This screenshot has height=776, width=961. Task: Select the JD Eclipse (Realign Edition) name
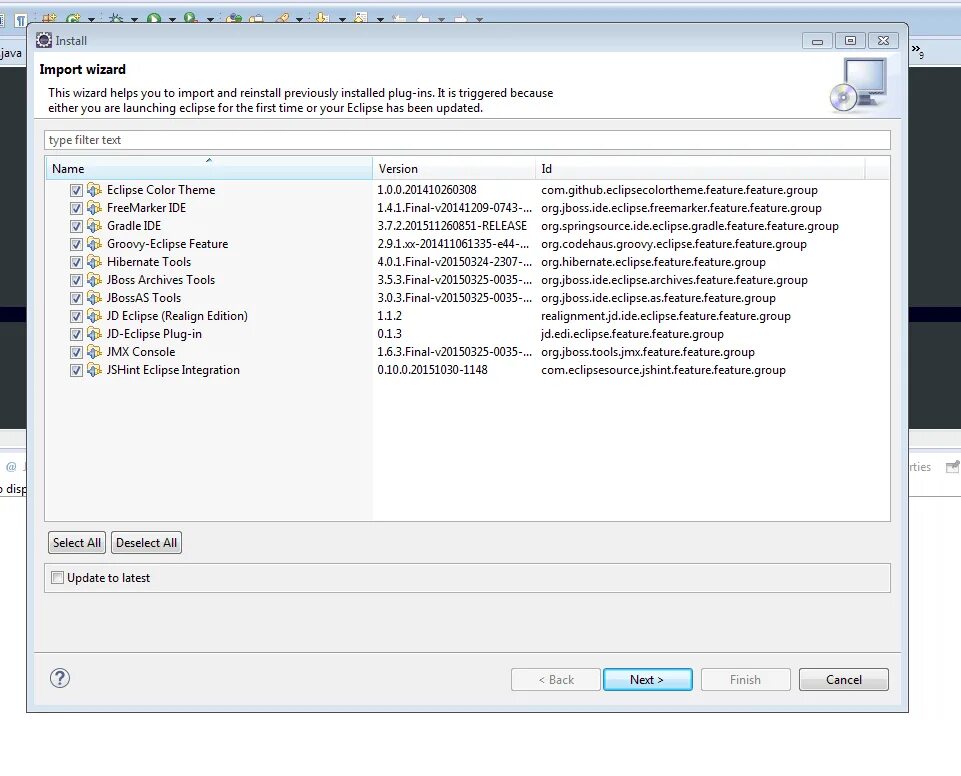tap(177, 316)
